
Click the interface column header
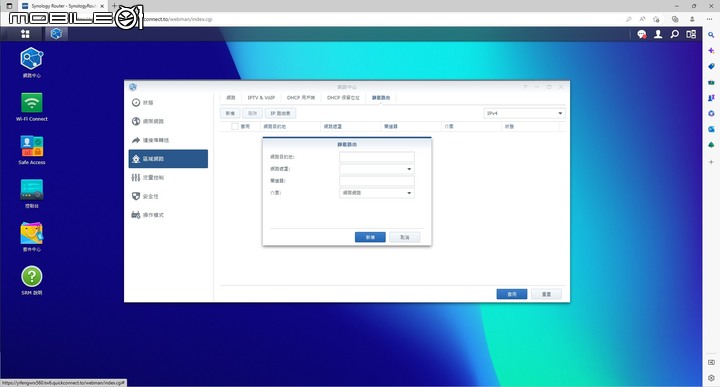pyautogui.click(x=472, y=126)
